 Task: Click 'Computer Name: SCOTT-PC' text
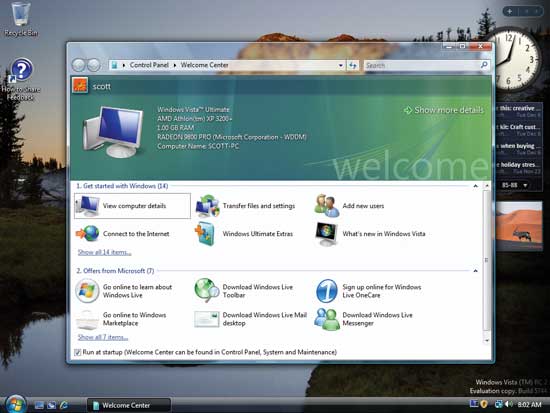click(x=198, y=146)
